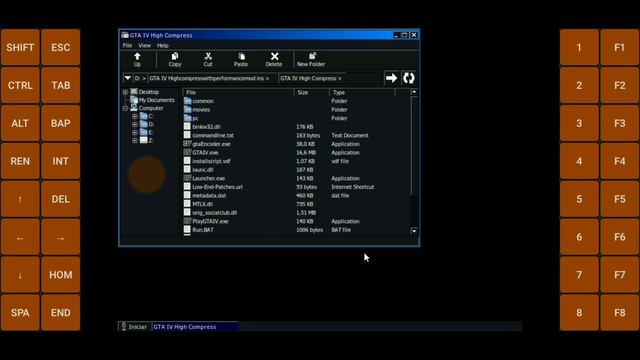The width and height of the screenshot is (640, 360).
Task: Collapse the Computer tree node
Action: point(125,109)
